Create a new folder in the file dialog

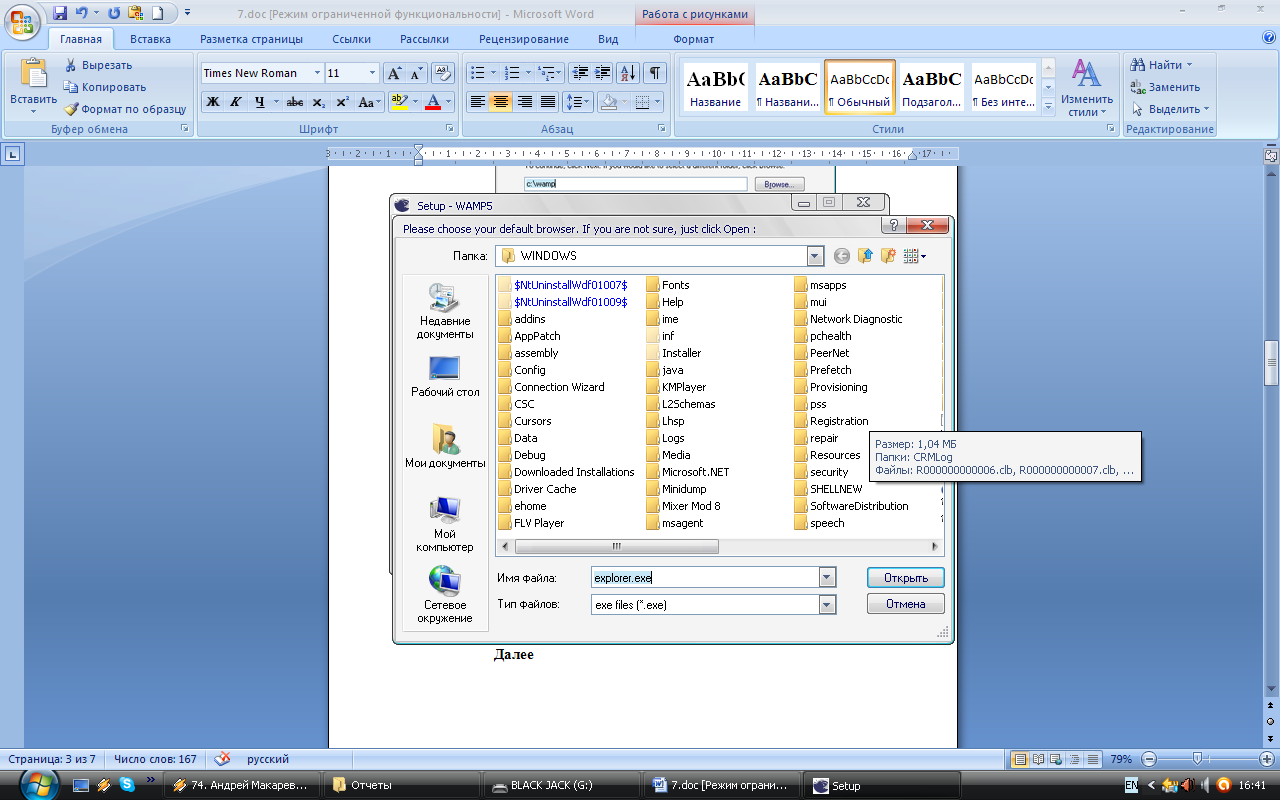tap(888, 256)
